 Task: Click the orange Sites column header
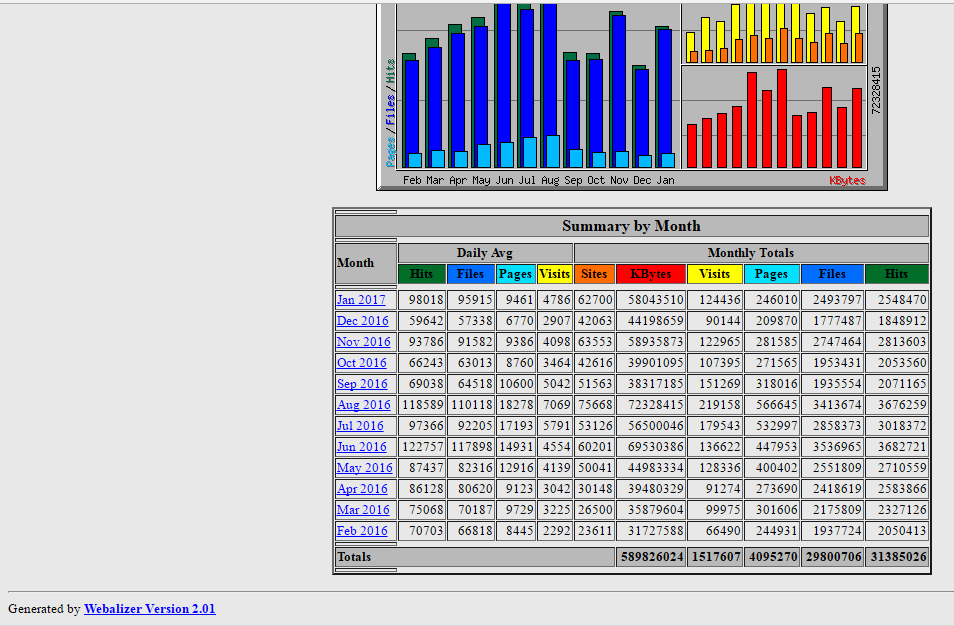(594, 274)
